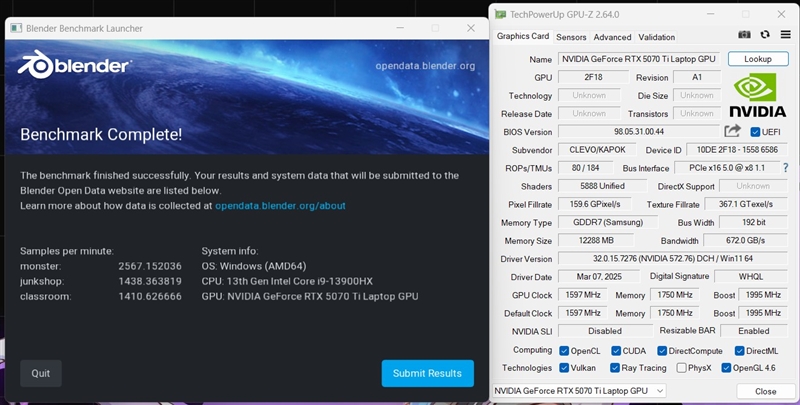The height and width of the screenshot is (405, 800).
Task: Click the GPU Name text field
Action: pyautogui.click(x=639, y=59)
